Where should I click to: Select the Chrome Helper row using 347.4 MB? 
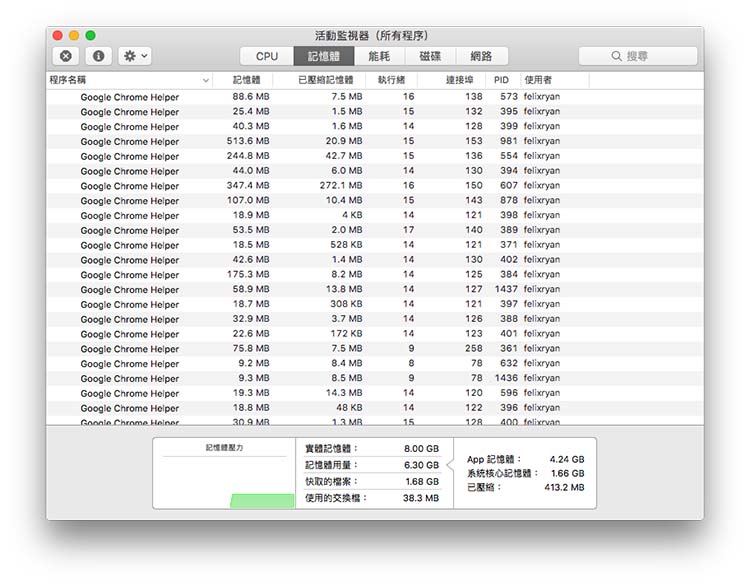coord(375,186)
